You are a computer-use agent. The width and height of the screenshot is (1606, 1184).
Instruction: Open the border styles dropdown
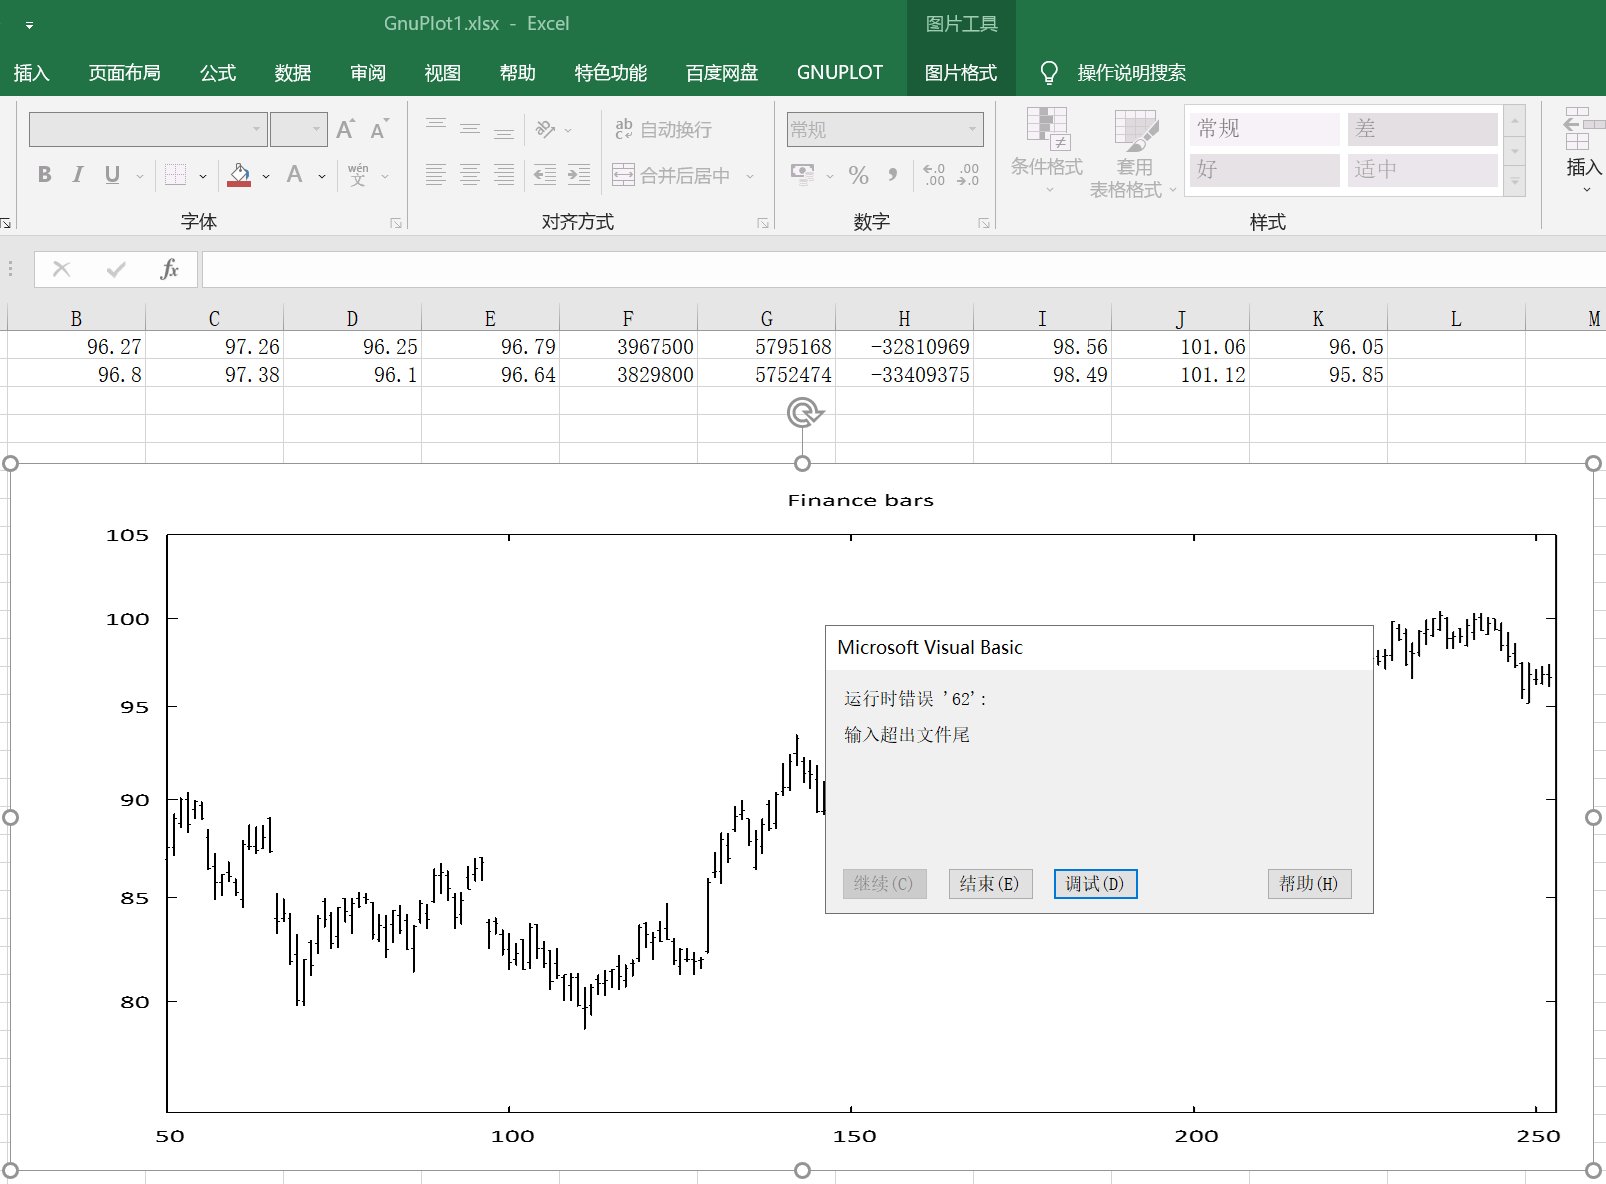[202, 175]
